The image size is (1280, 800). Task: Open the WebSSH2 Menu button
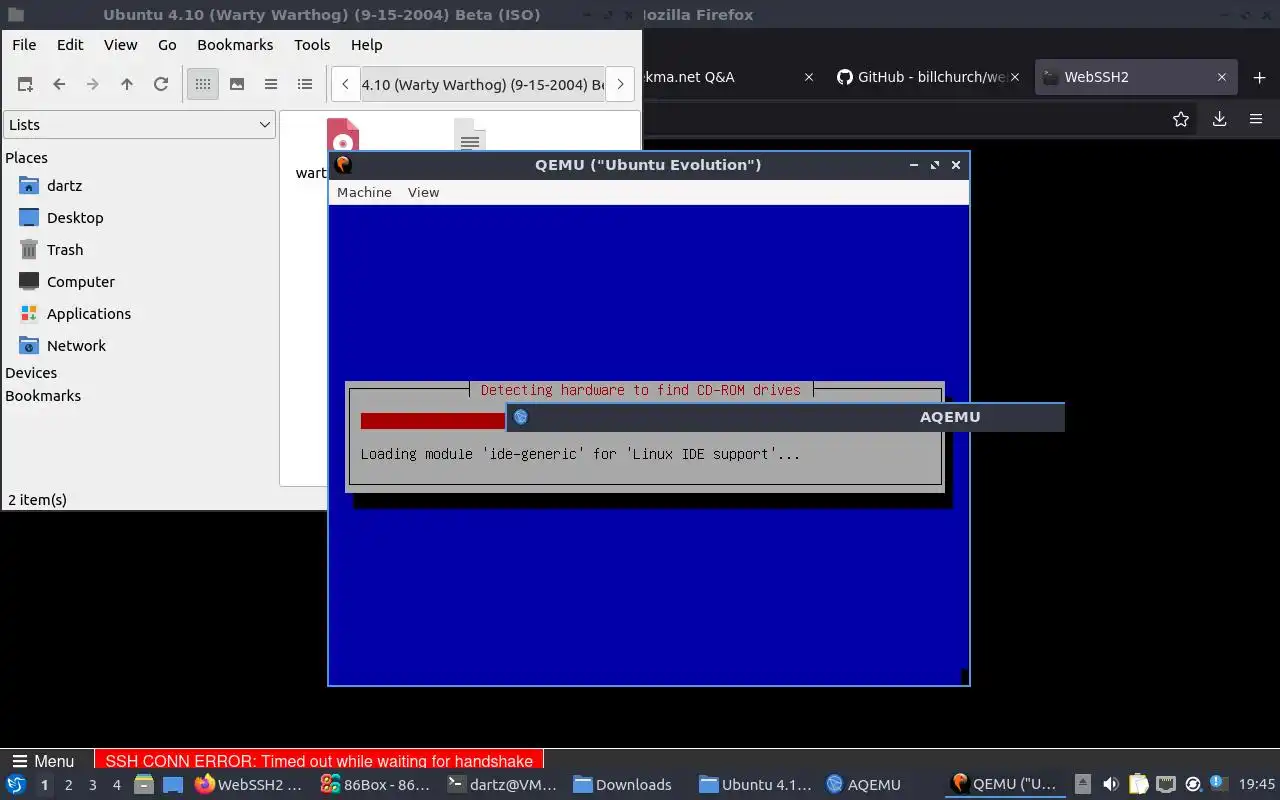click(45, 761)
